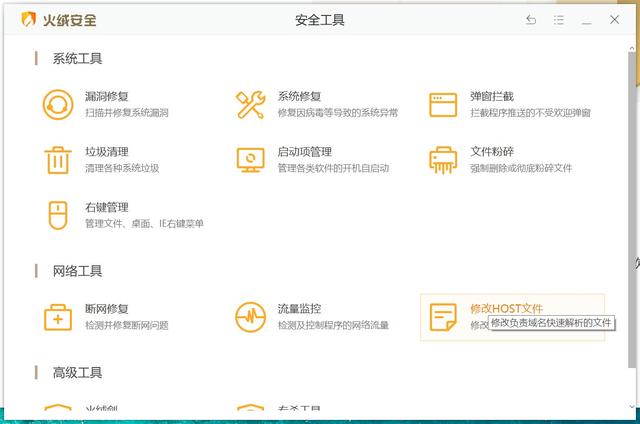The height and width of the screenshot is (424, 640).
Task: Click the 修改HOST文件 title text
Action: click(x=507, y=309)
